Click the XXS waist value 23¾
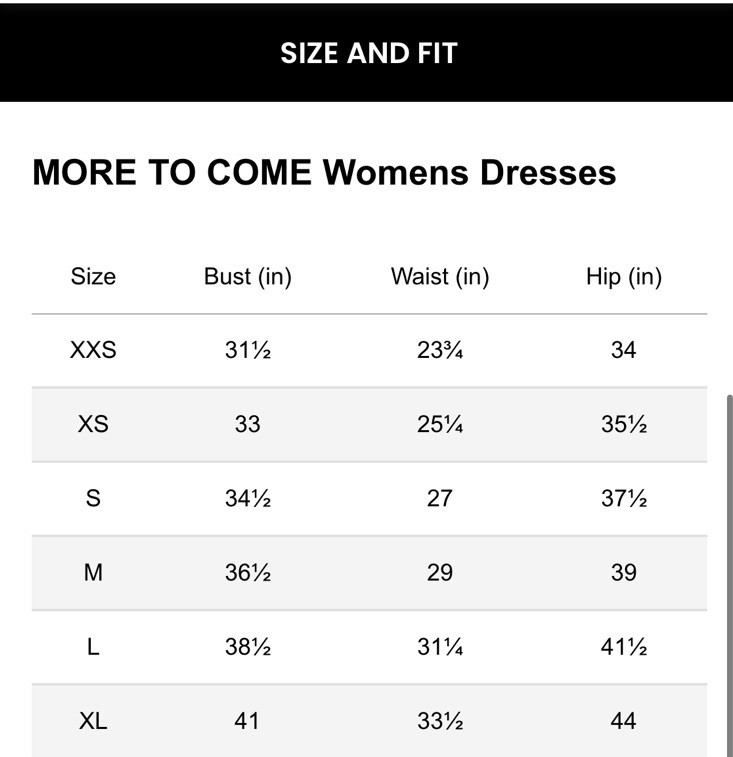The image size is (733, 757). [x=440, y=351]
